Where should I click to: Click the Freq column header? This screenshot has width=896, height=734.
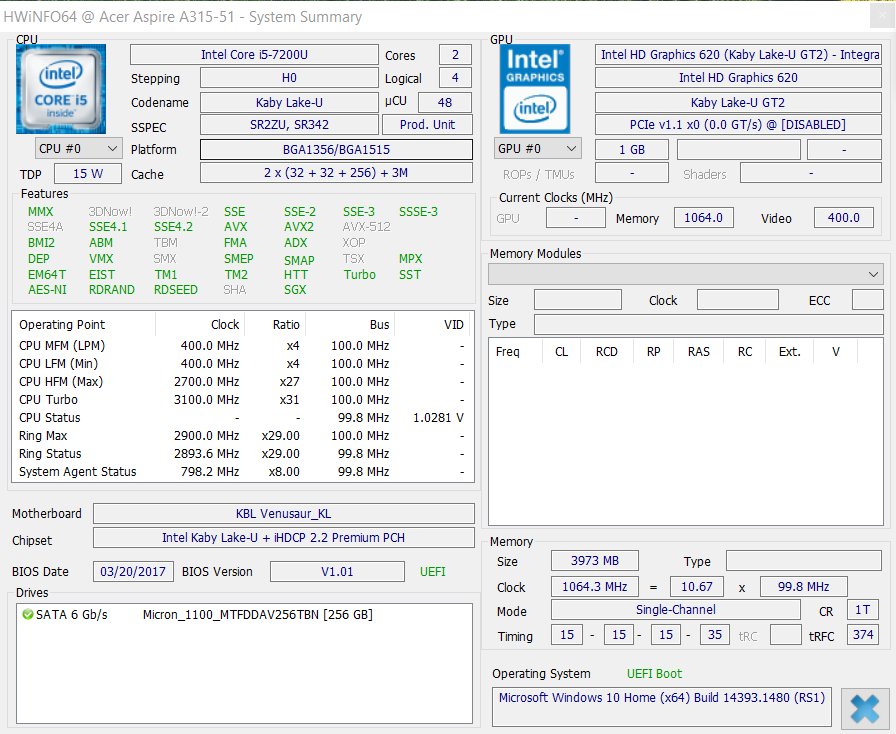[508, 352]
